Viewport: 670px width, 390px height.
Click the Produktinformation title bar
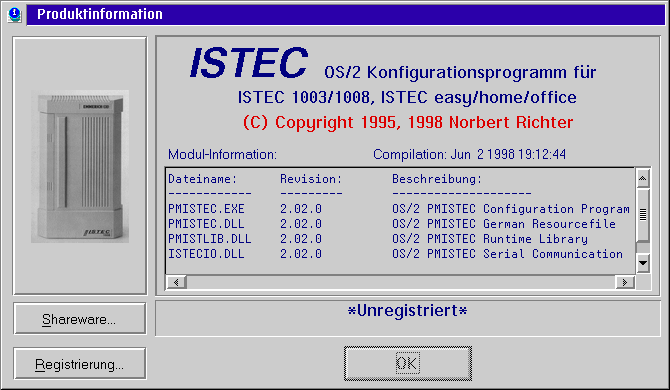[345, 14]
